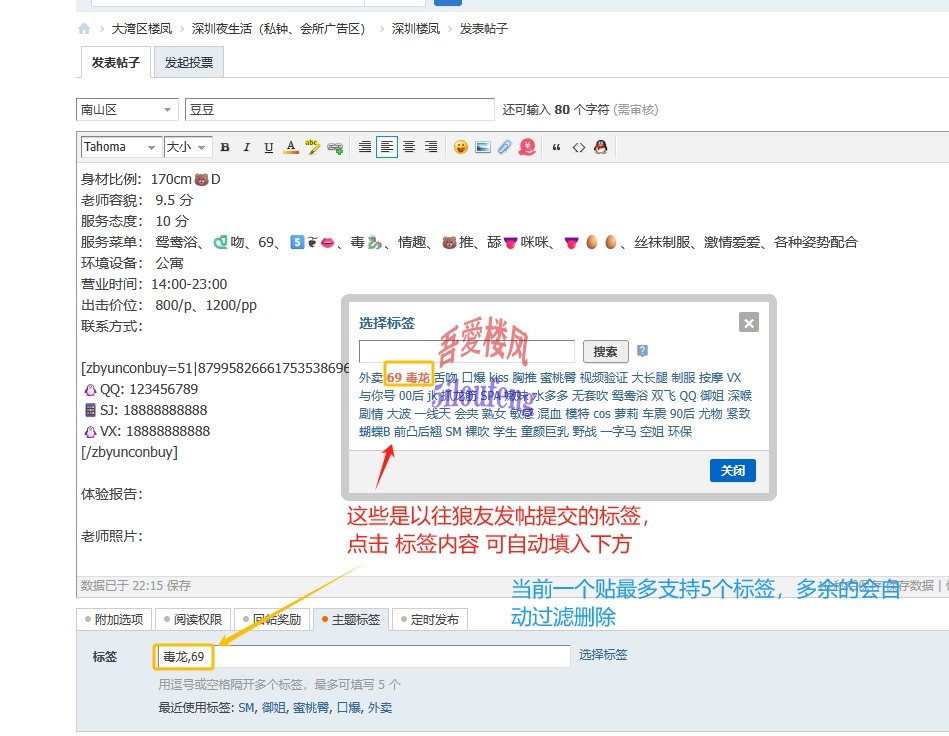Center-align text in the editor
This screenshot has width=949, height=736.
[x=409, y=147]
